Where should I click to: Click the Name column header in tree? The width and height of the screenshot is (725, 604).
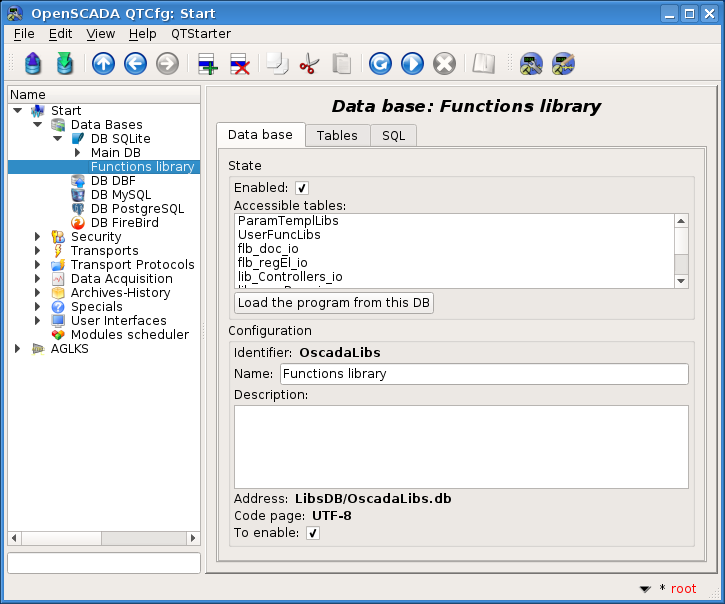[x=104, y=95]
